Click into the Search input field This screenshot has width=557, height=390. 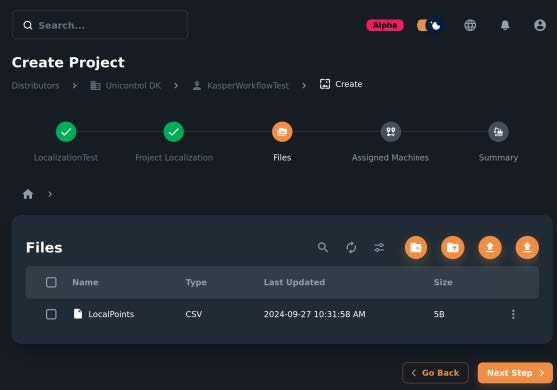click(x=100, y=25)
